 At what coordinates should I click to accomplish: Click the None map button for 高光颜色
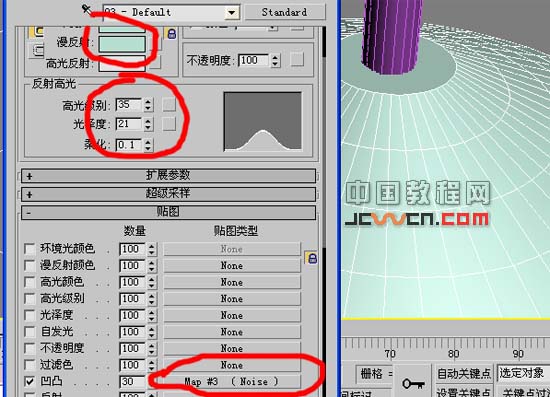(x=232, y=282)
